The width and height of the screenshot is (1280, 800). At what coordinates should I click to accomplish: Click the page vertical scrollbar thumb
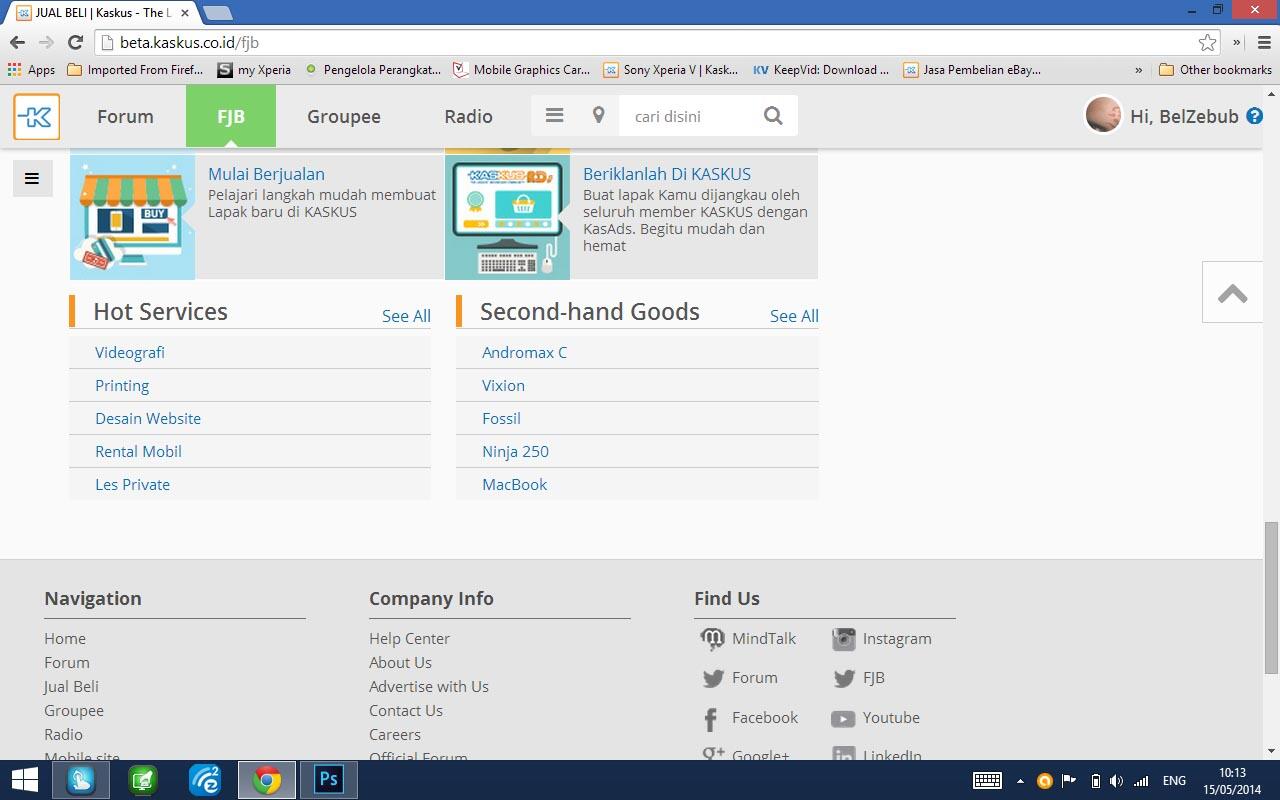click(1271, 597)
